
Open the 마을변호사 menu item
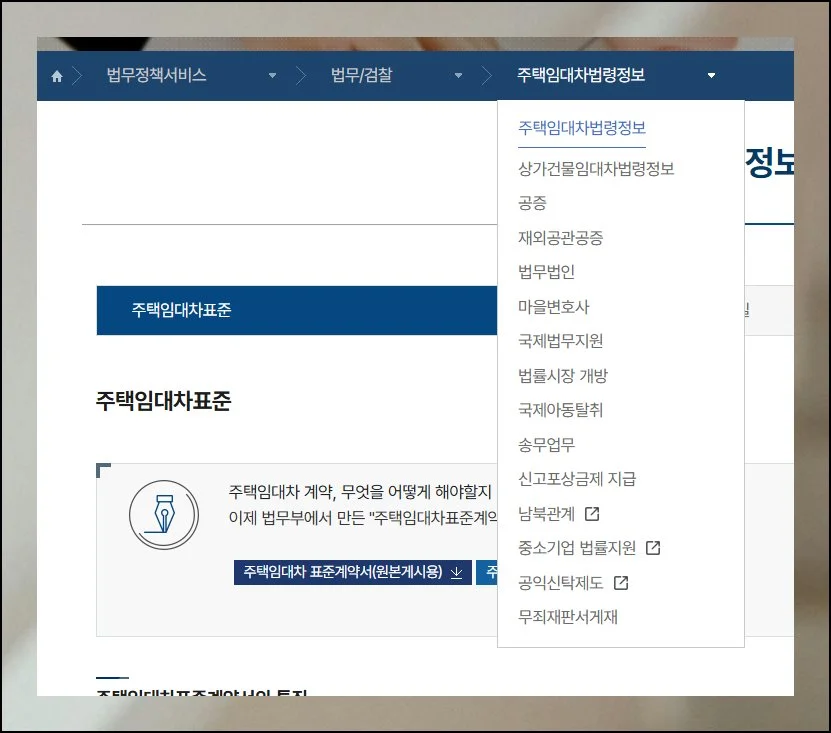(x=553, y=307)
